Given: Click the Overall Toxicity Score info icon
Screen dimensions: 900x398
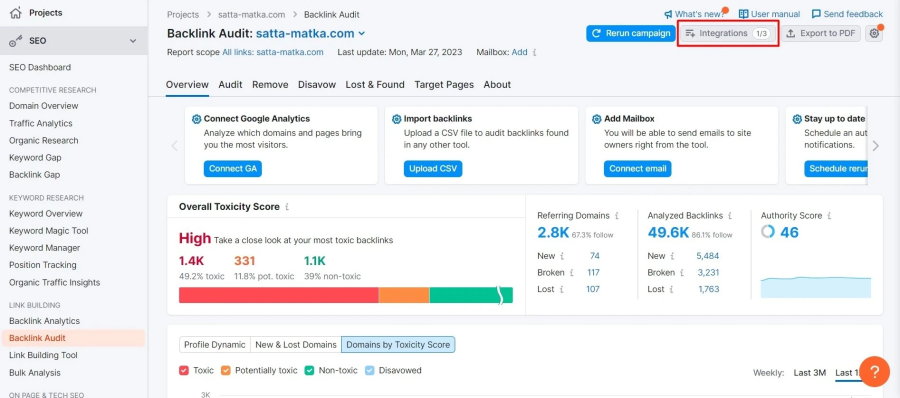Looking at the screenshot, I should tap(287, 207).
